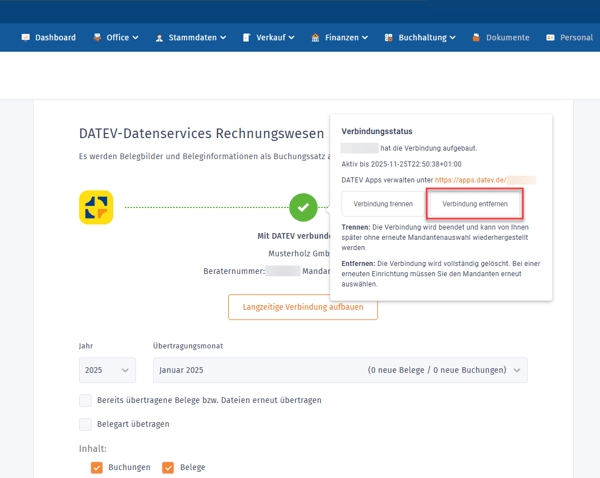Expand the Übertragungsmonat Januar 2025 dropdown
Viewport: 600px width, 478px height.
coord(340,370)
